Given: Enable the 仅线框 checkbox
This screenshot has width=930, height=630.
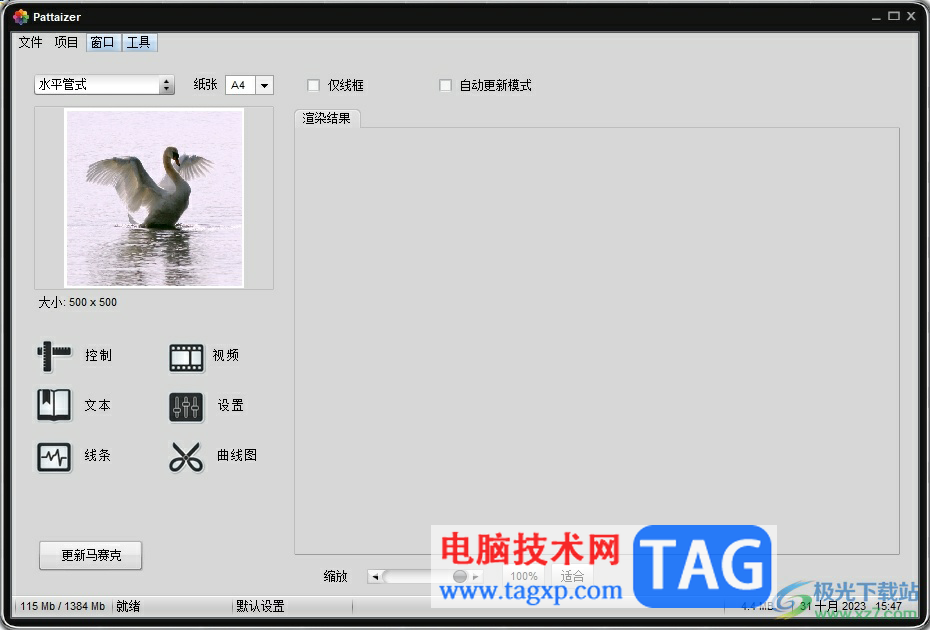Looking at the screenshot, I should pos(313,85).
